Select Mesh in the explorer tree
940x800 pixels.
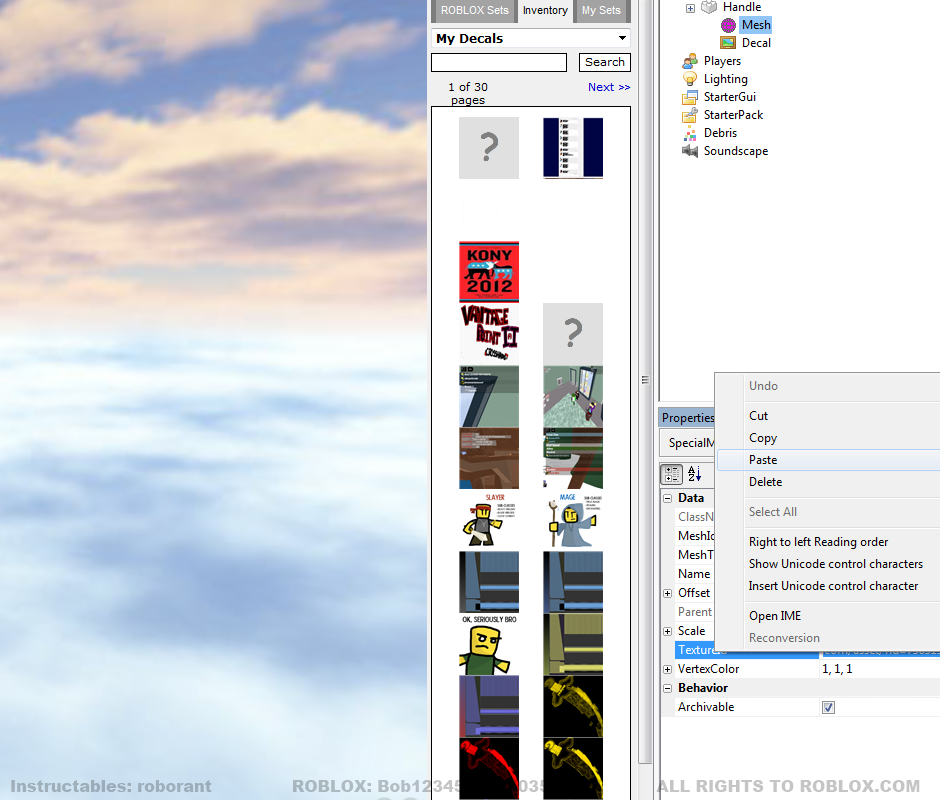pos(755,25)
